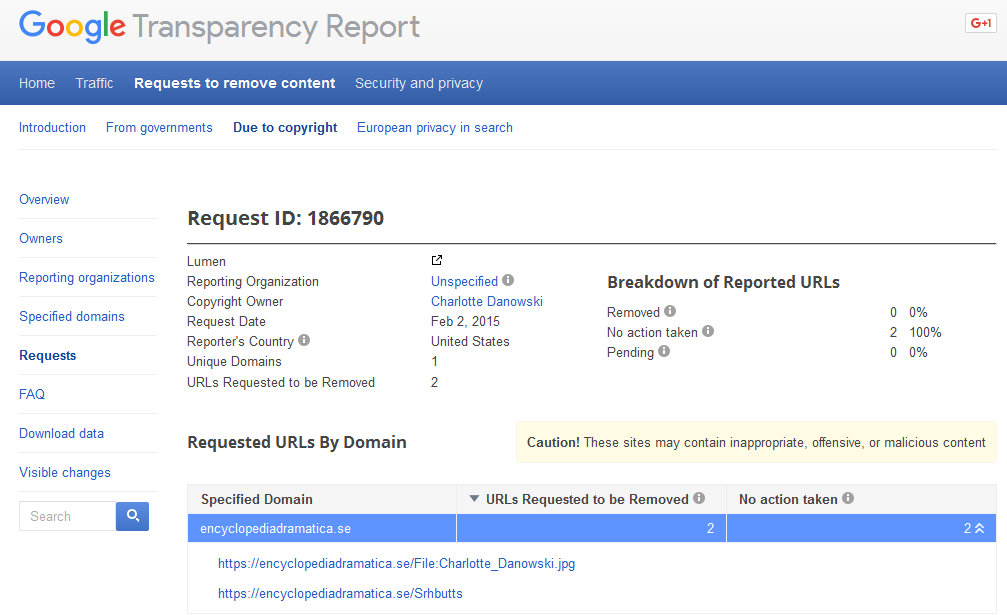Show info about Reporting Organization Unspecified
Image resolution: width=1007 pixels, height=615 pixels.
508,280
